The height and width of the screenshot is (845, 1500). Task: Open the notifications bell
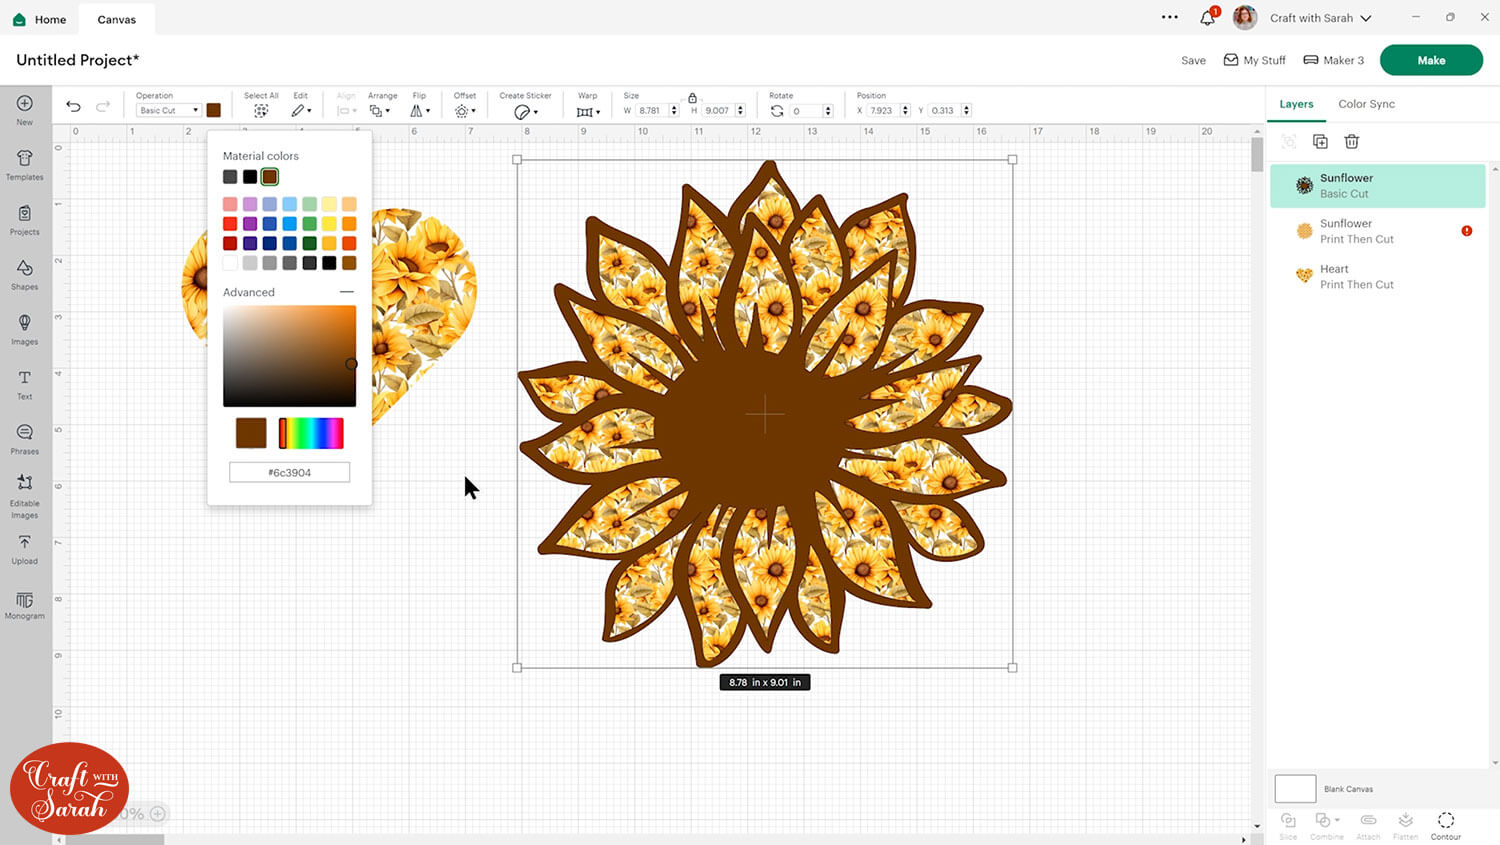coord(1208,18)
